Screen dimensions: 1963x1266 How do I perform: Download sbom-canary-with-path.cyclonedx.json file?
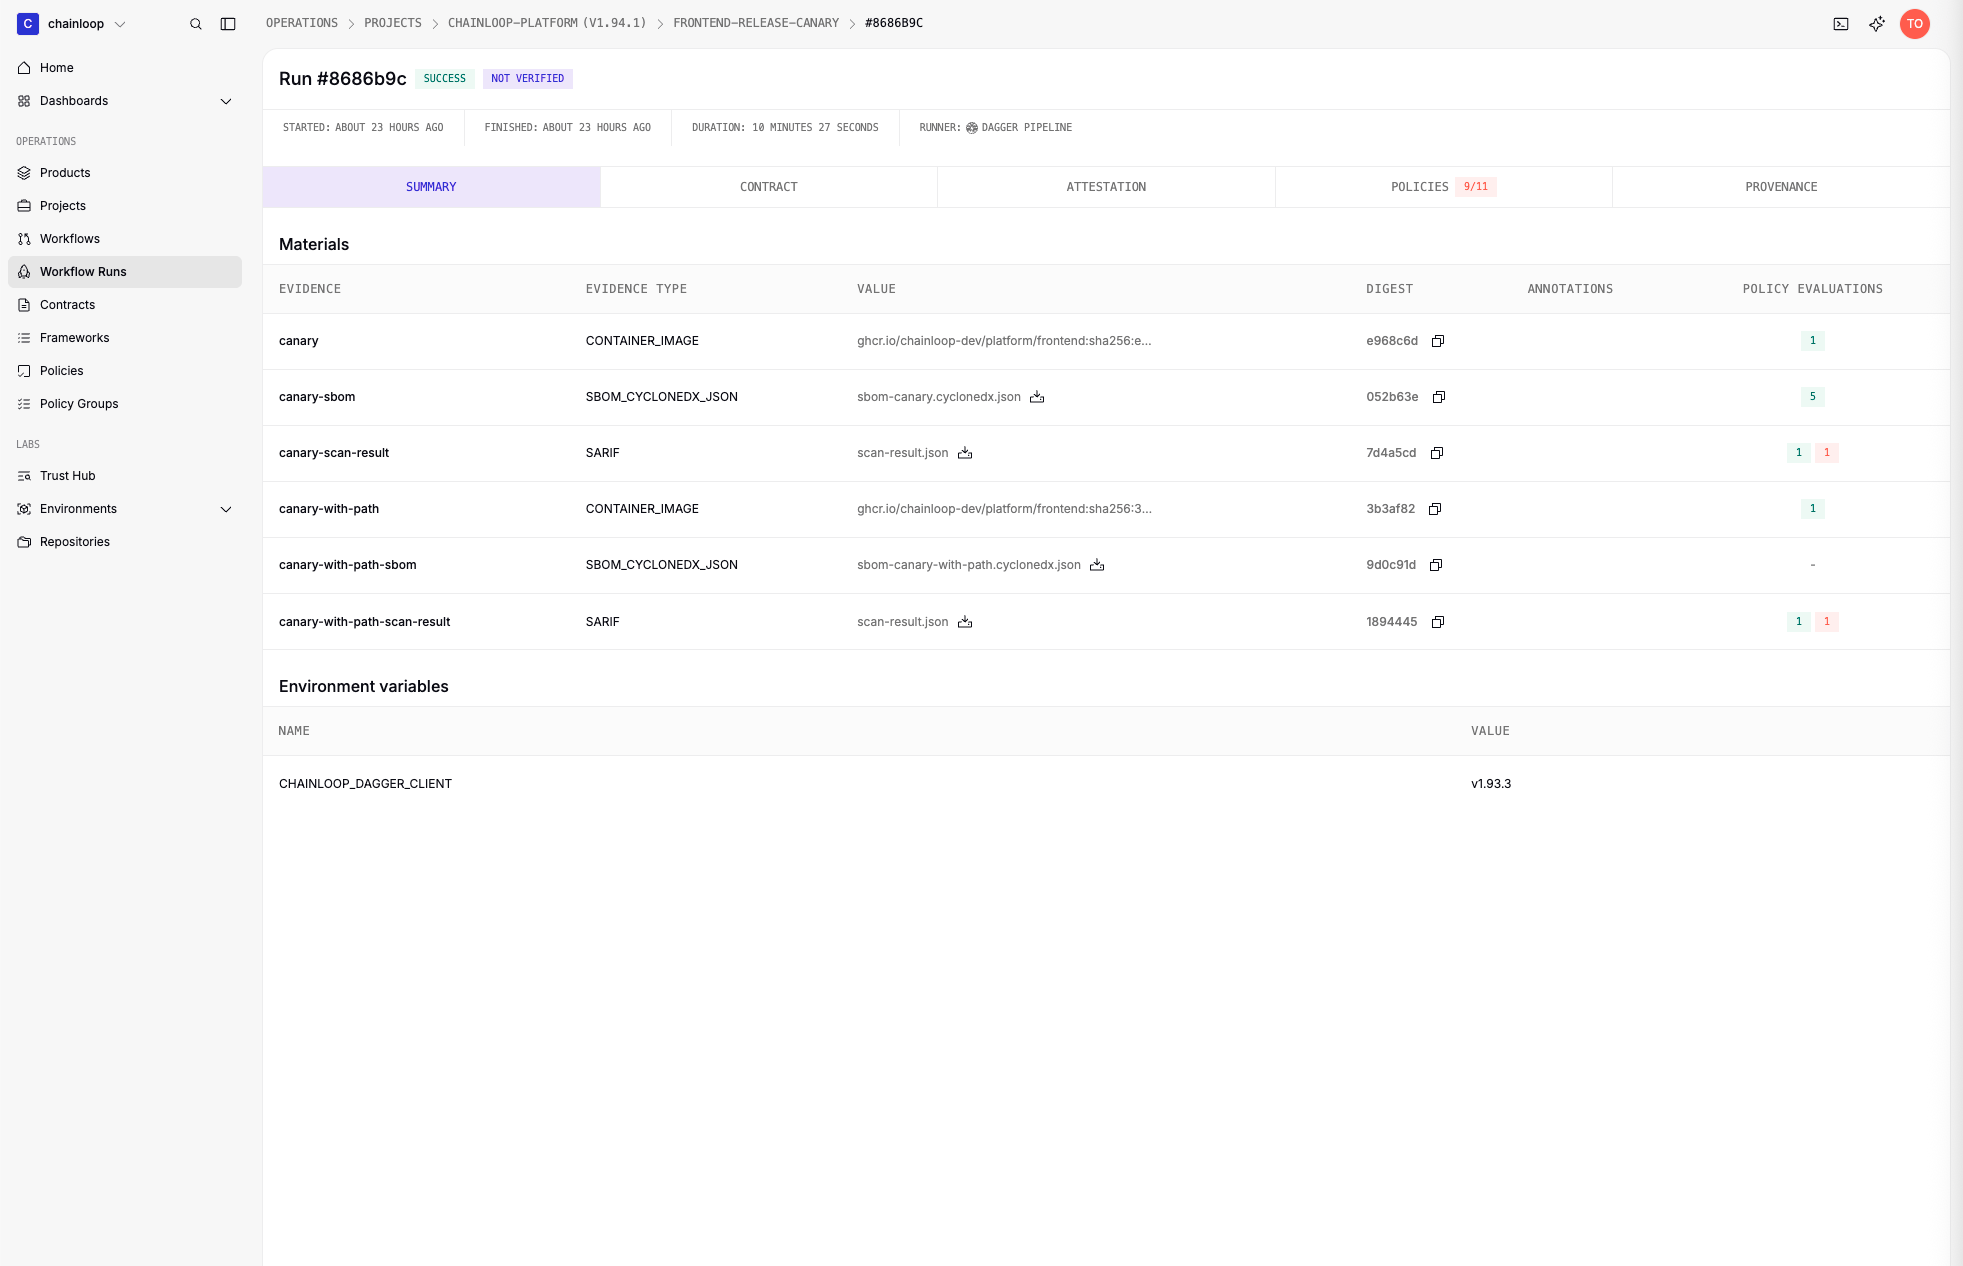pos(1097,565)
